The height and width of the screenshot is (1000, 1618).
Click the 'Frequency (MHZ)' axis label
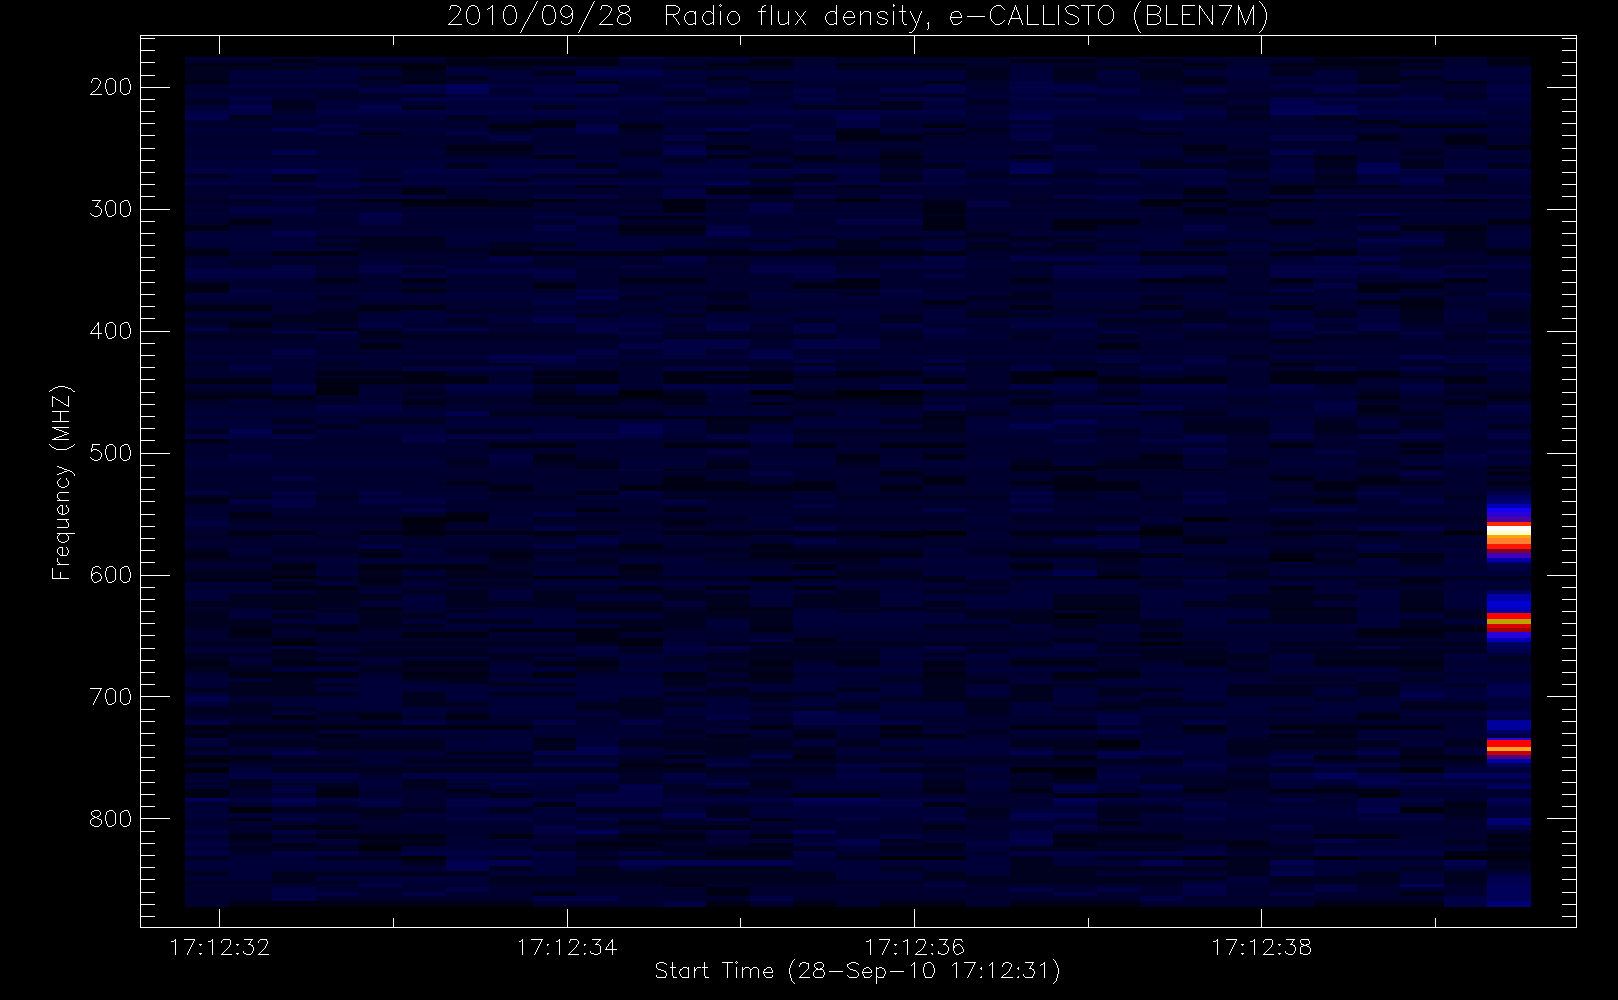tap(61, 482)
